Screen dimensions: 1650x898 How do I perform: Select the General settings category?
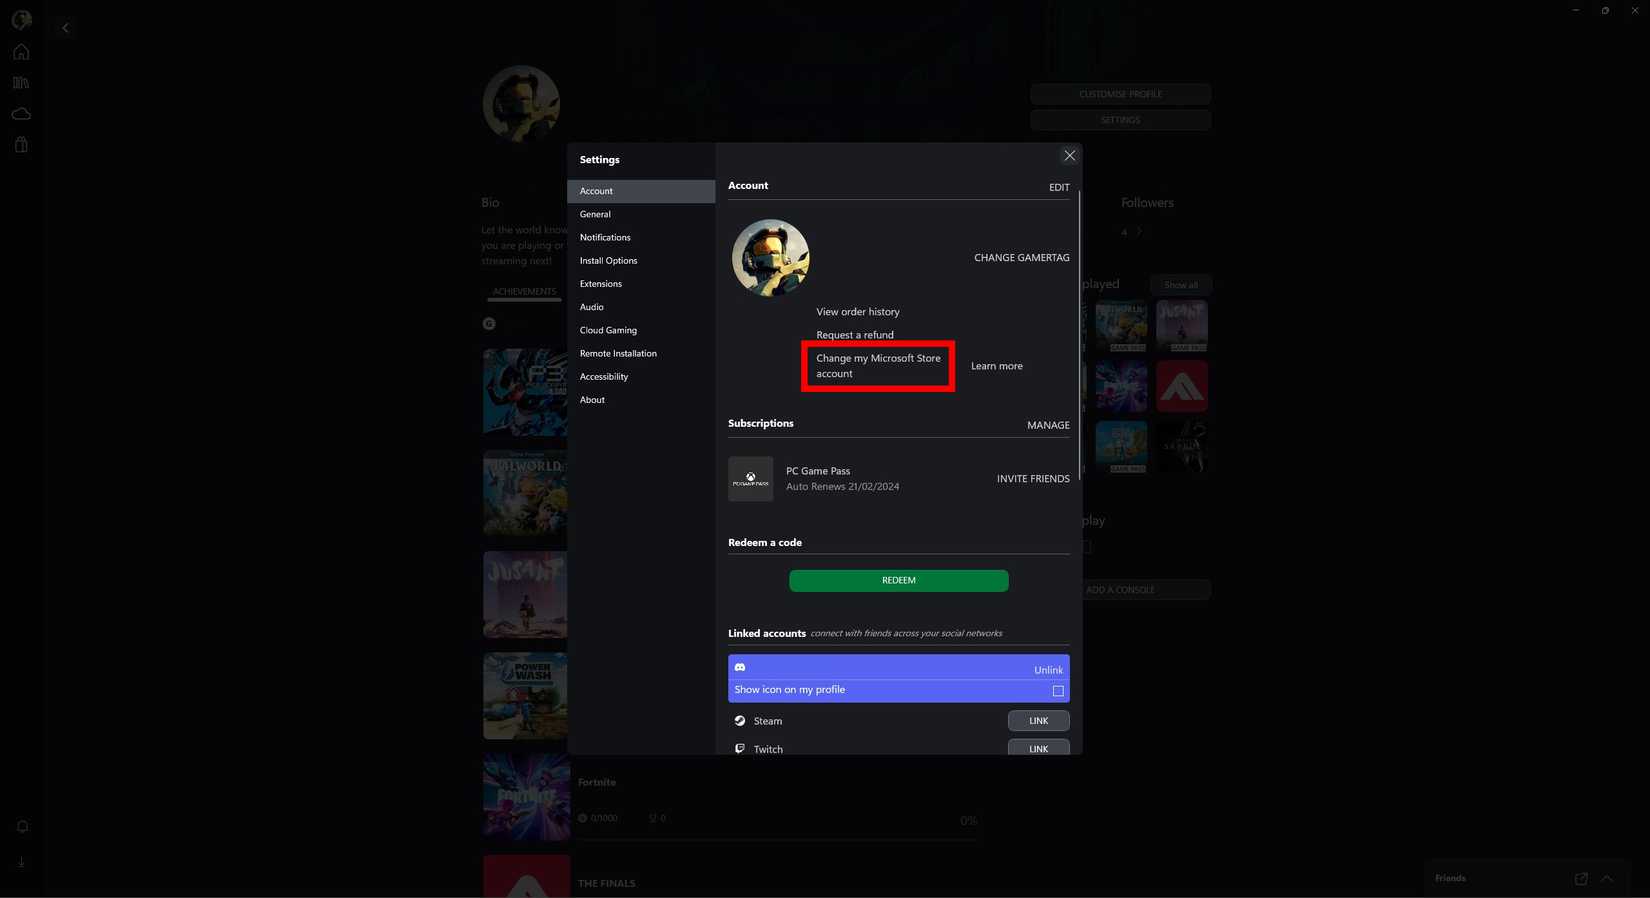coord(595,214)
